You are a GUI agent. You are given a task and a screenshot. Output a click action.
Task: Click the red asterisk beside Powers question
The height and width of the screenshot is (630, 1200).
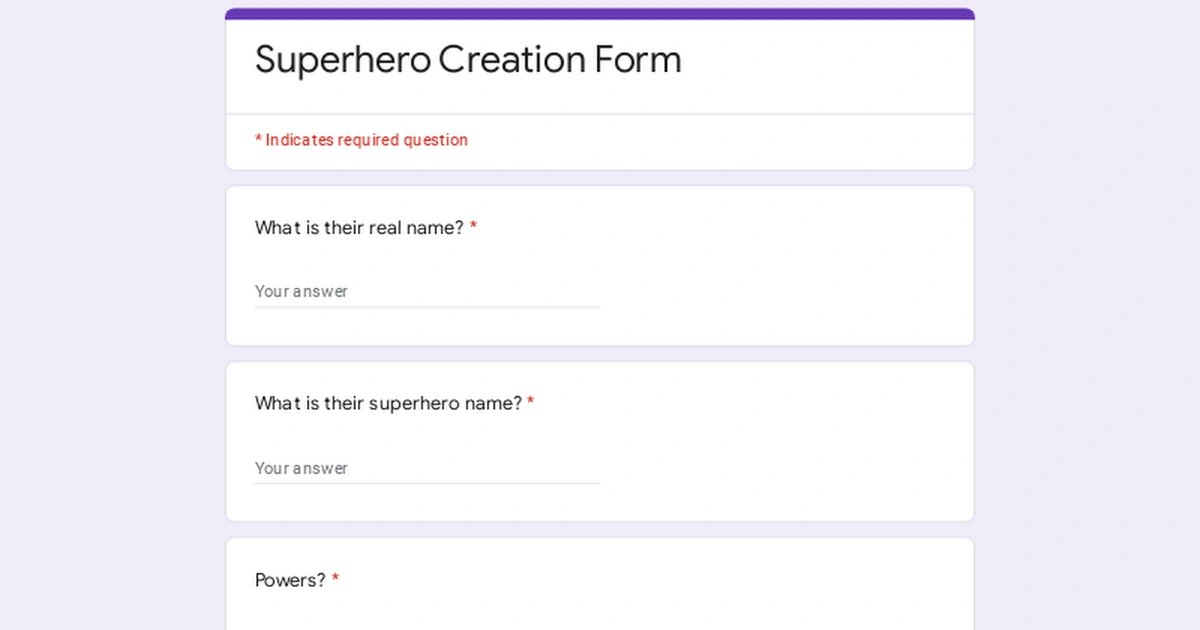click(x=335, y=579)
